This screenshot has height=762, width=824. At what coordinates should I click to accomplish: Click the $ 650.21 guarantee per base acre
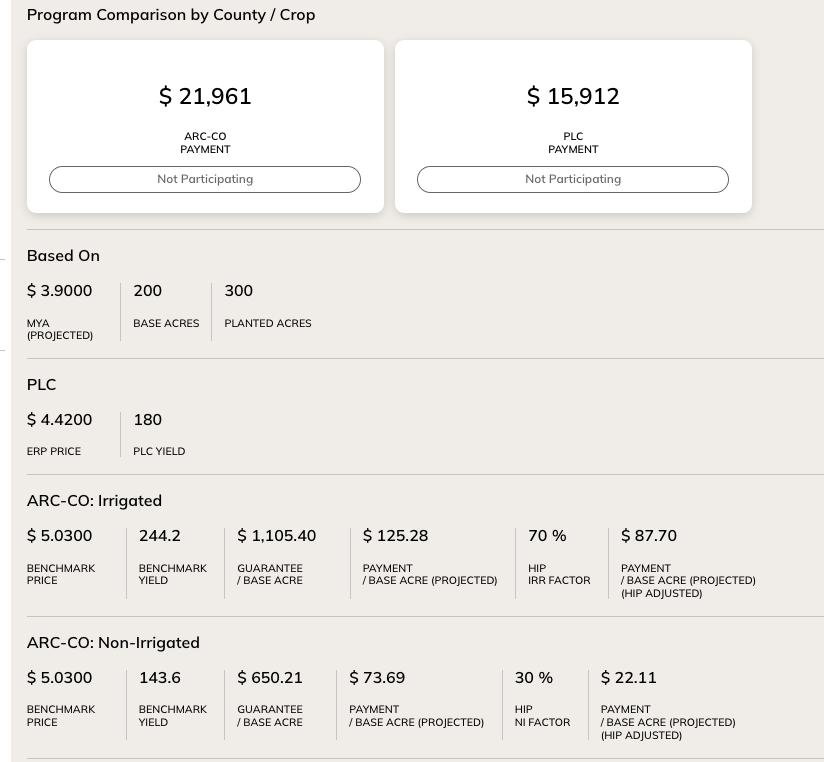(x=270, y=678)
